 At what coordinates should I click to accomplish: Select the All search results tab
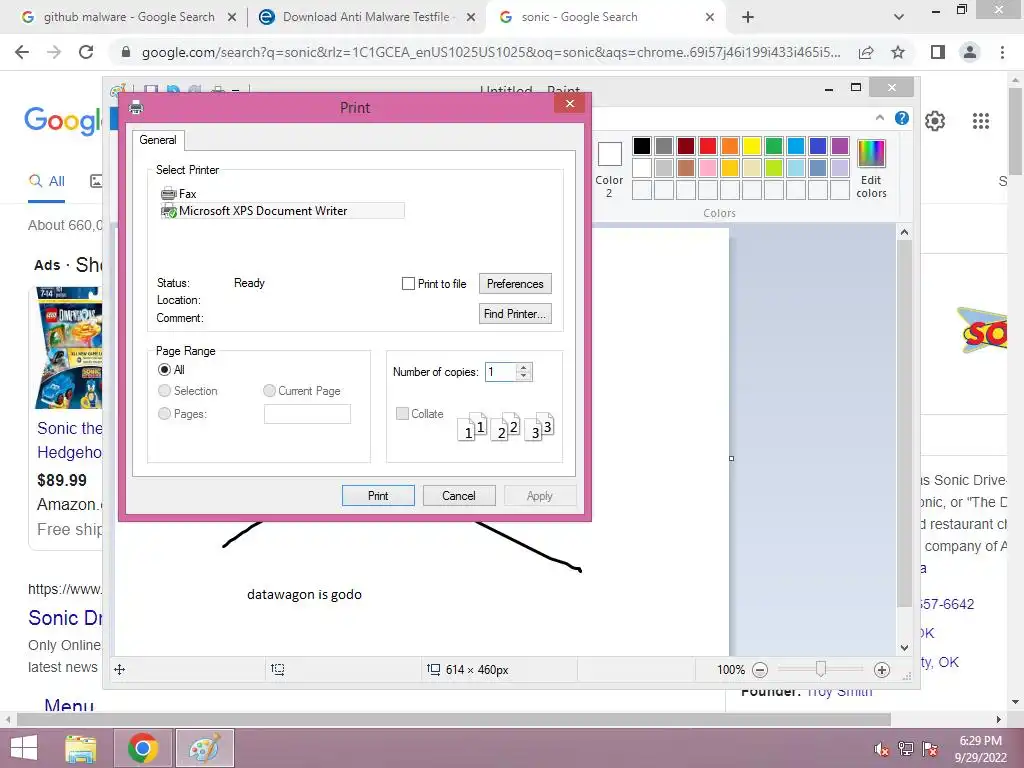tap(46, 181)
